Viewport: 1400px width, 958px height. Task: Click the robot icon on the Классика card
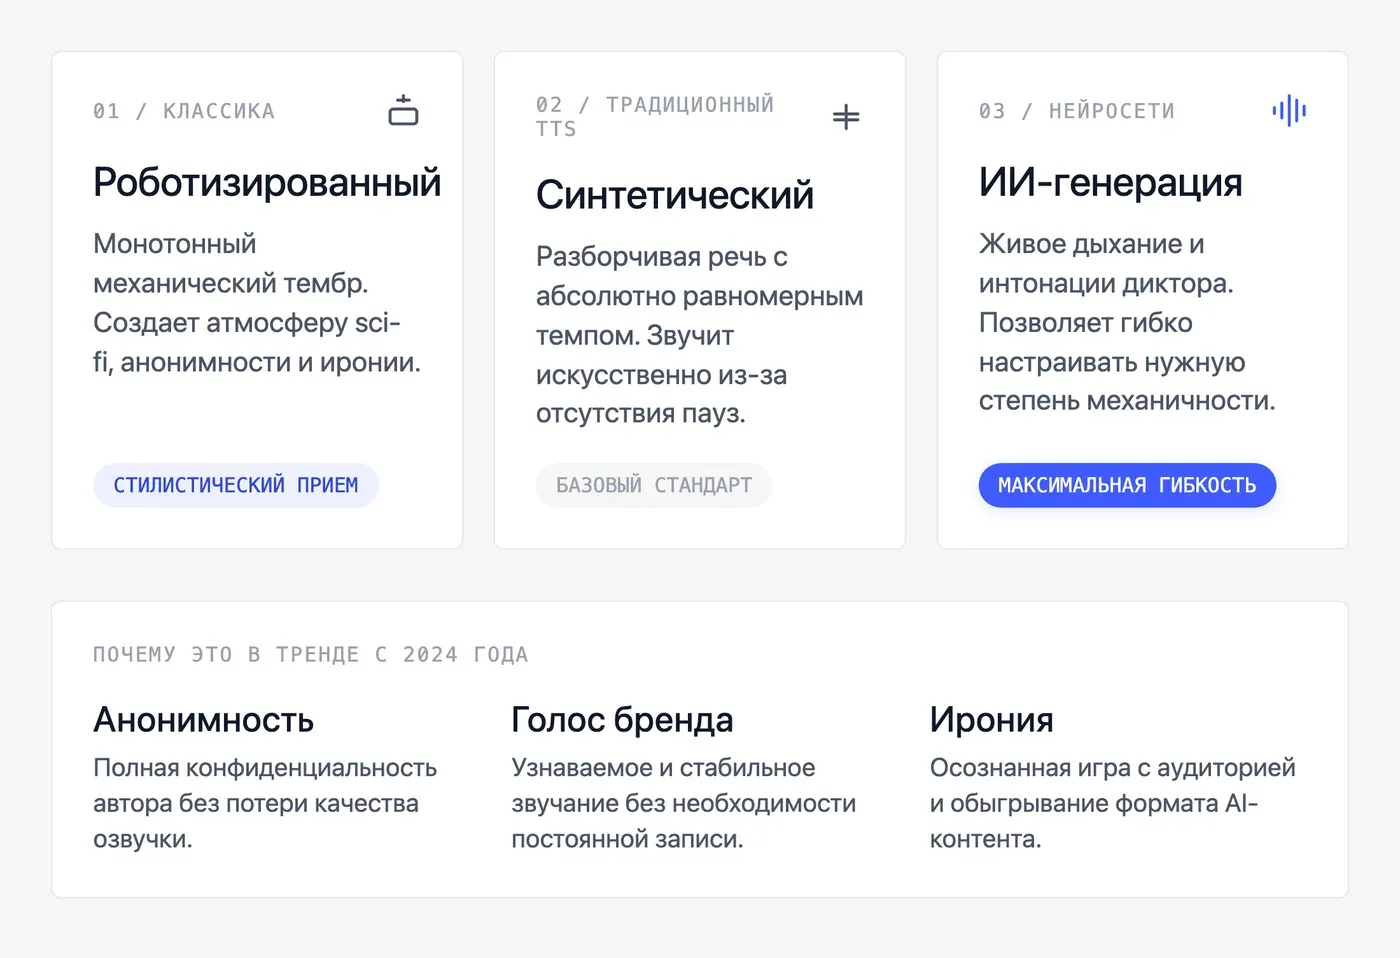(403, 111)
